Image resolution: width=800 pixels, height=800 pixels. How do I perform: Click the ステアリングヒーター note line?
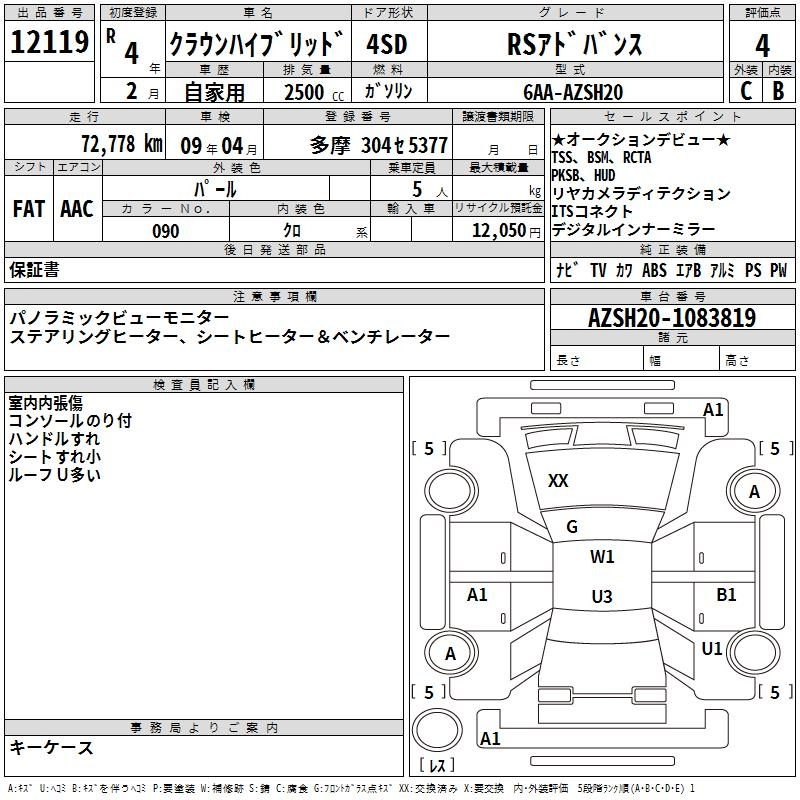point(230,336)
